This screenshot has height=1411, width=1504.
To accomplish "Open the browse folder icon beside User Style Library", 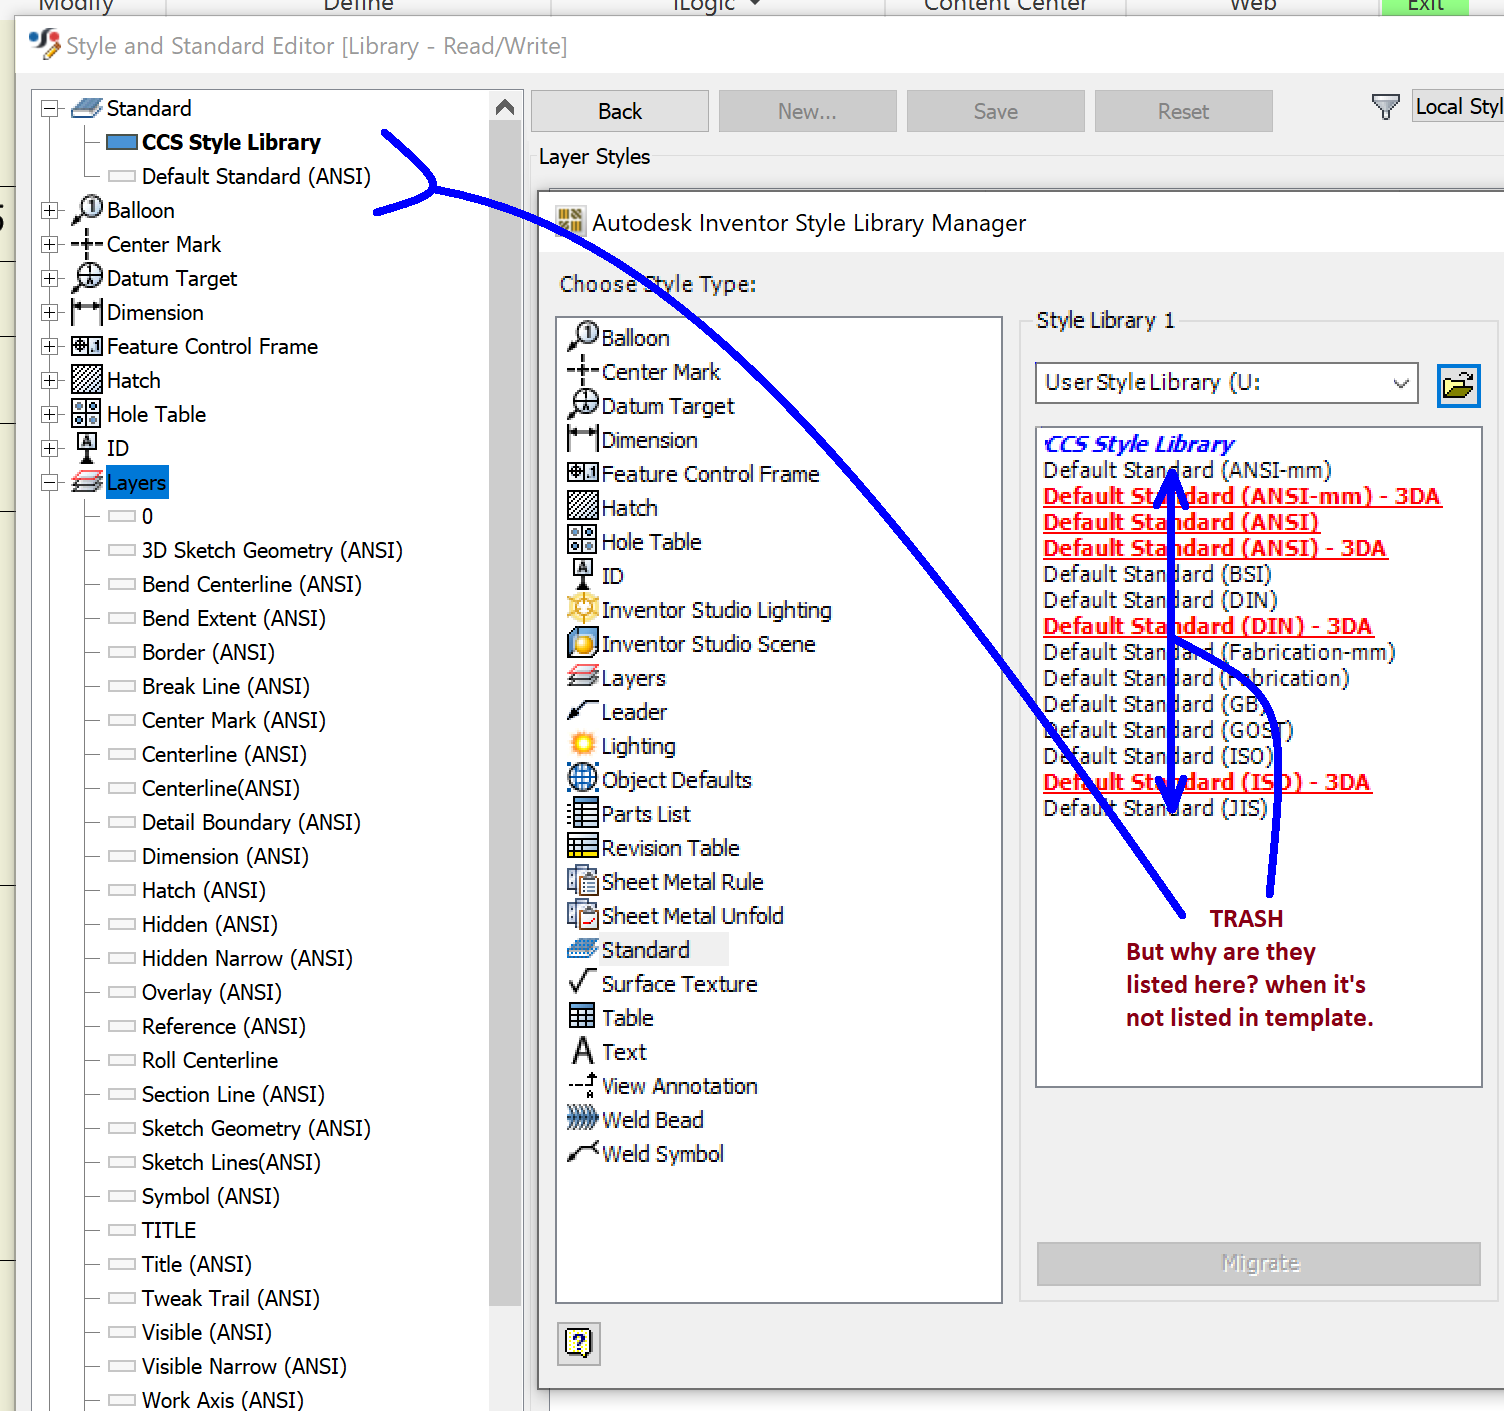I will [x=1459, y=385].
